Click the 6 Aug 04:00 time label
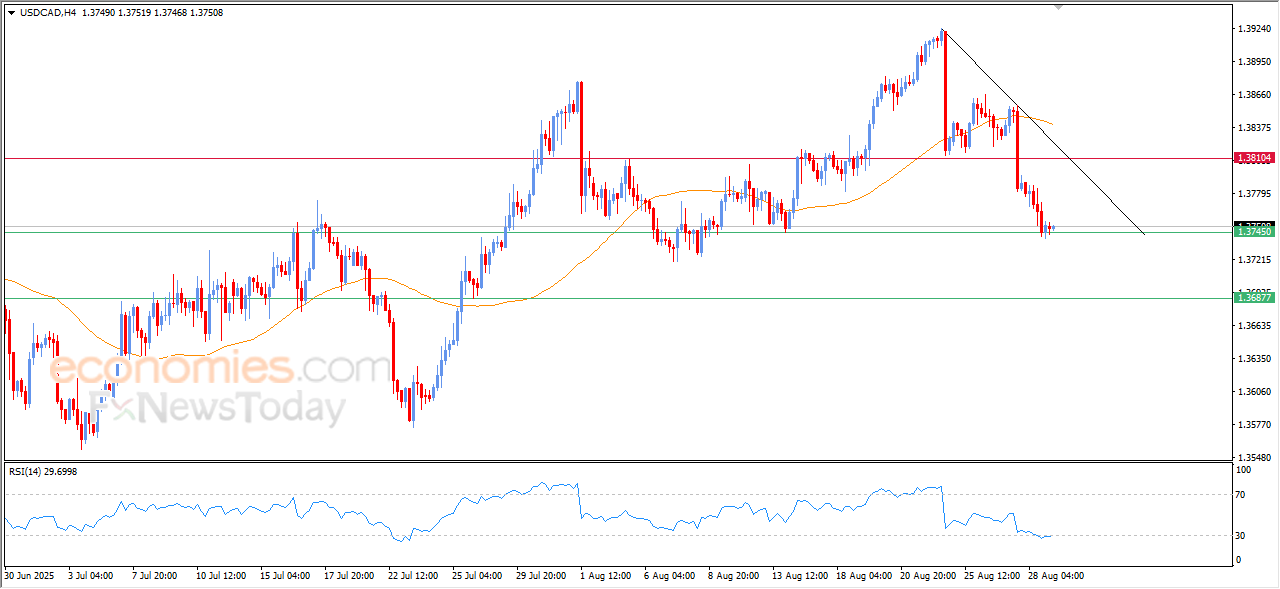1280x589 pixels. 670,576
